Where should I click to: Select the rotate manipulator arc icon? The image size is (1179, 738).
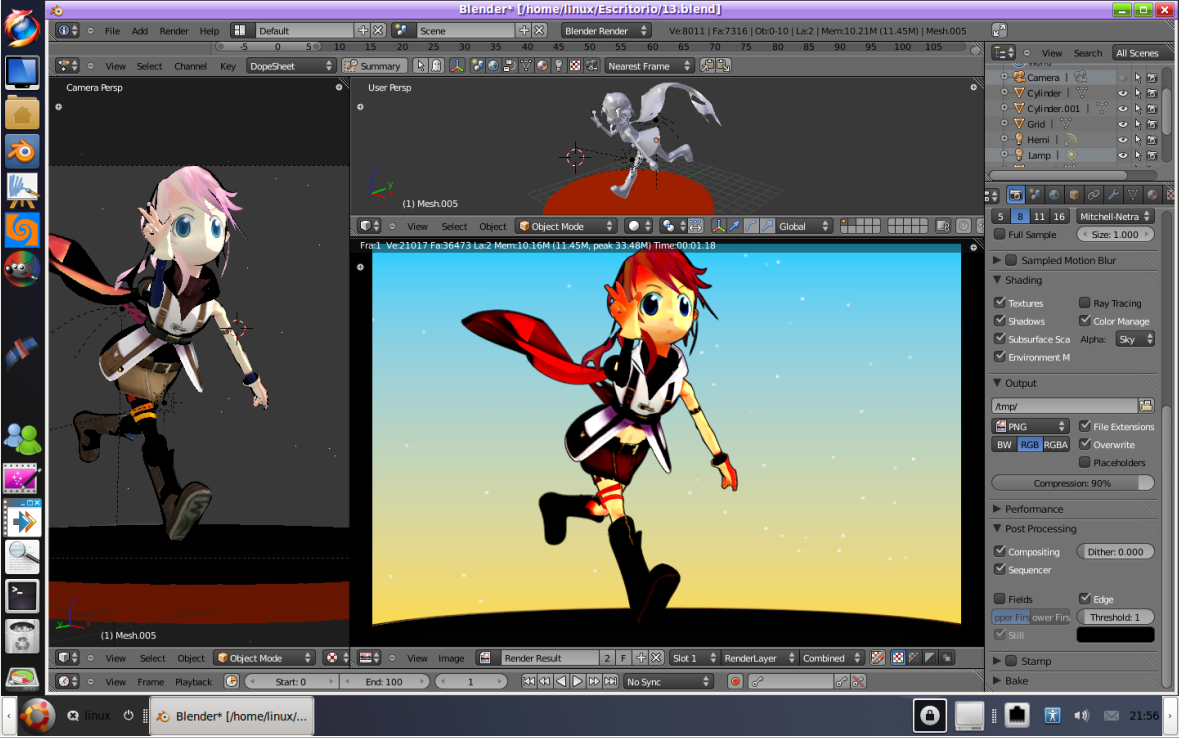coord(750,226)
